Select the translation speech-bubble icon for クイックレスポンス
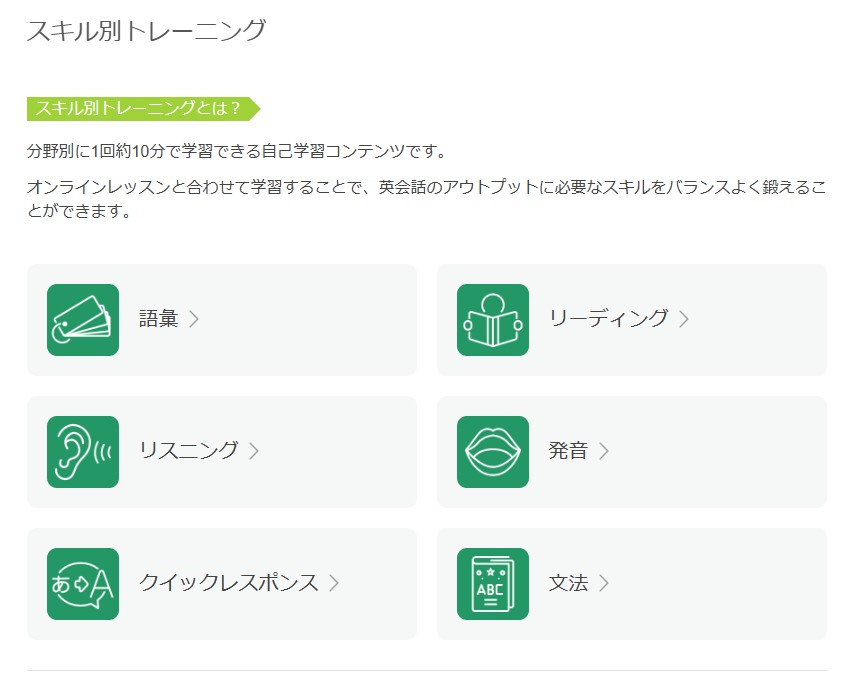 point(83,583)
